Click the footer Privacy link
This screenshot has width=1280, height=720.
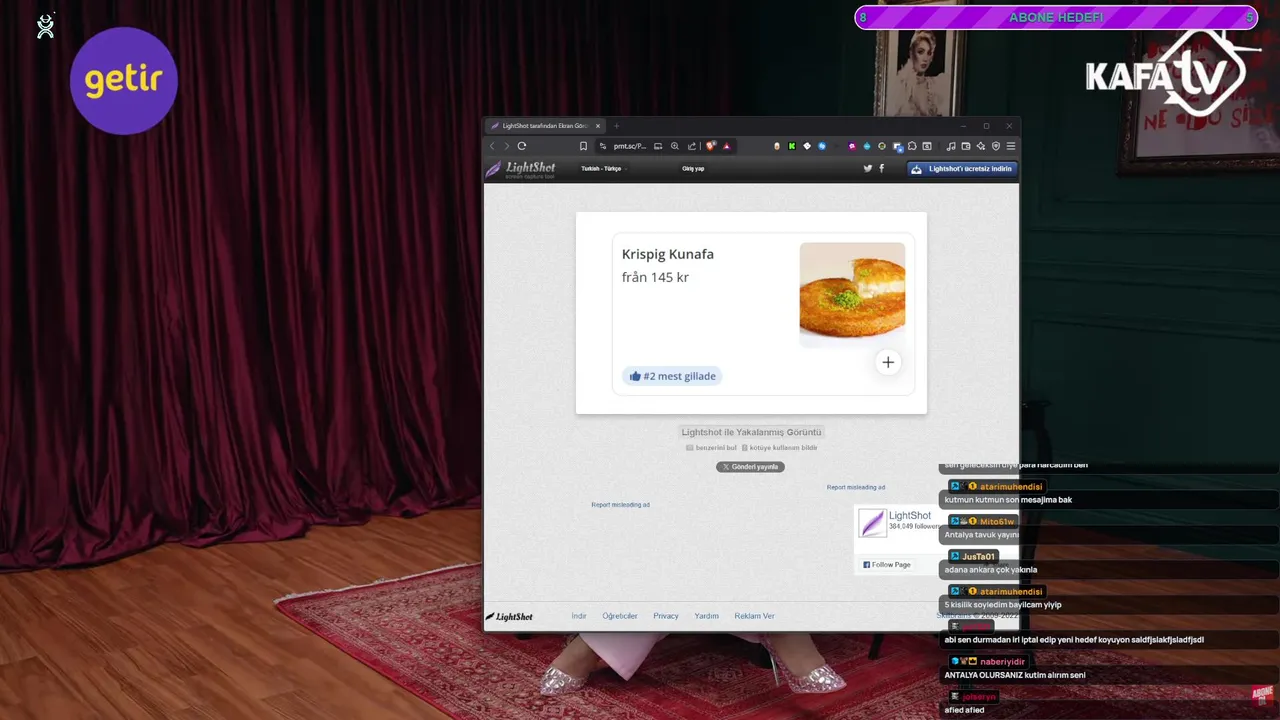pyautogui.click(x=666, y=616)
